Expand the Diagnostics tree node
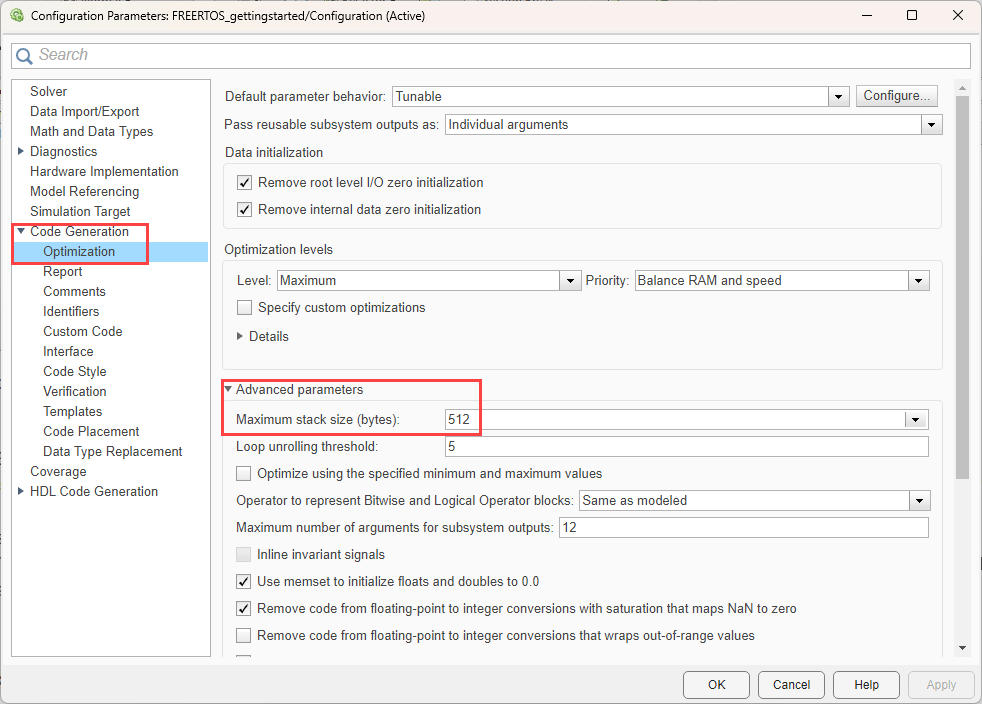The image size is (982, 704). coord(21,152)
